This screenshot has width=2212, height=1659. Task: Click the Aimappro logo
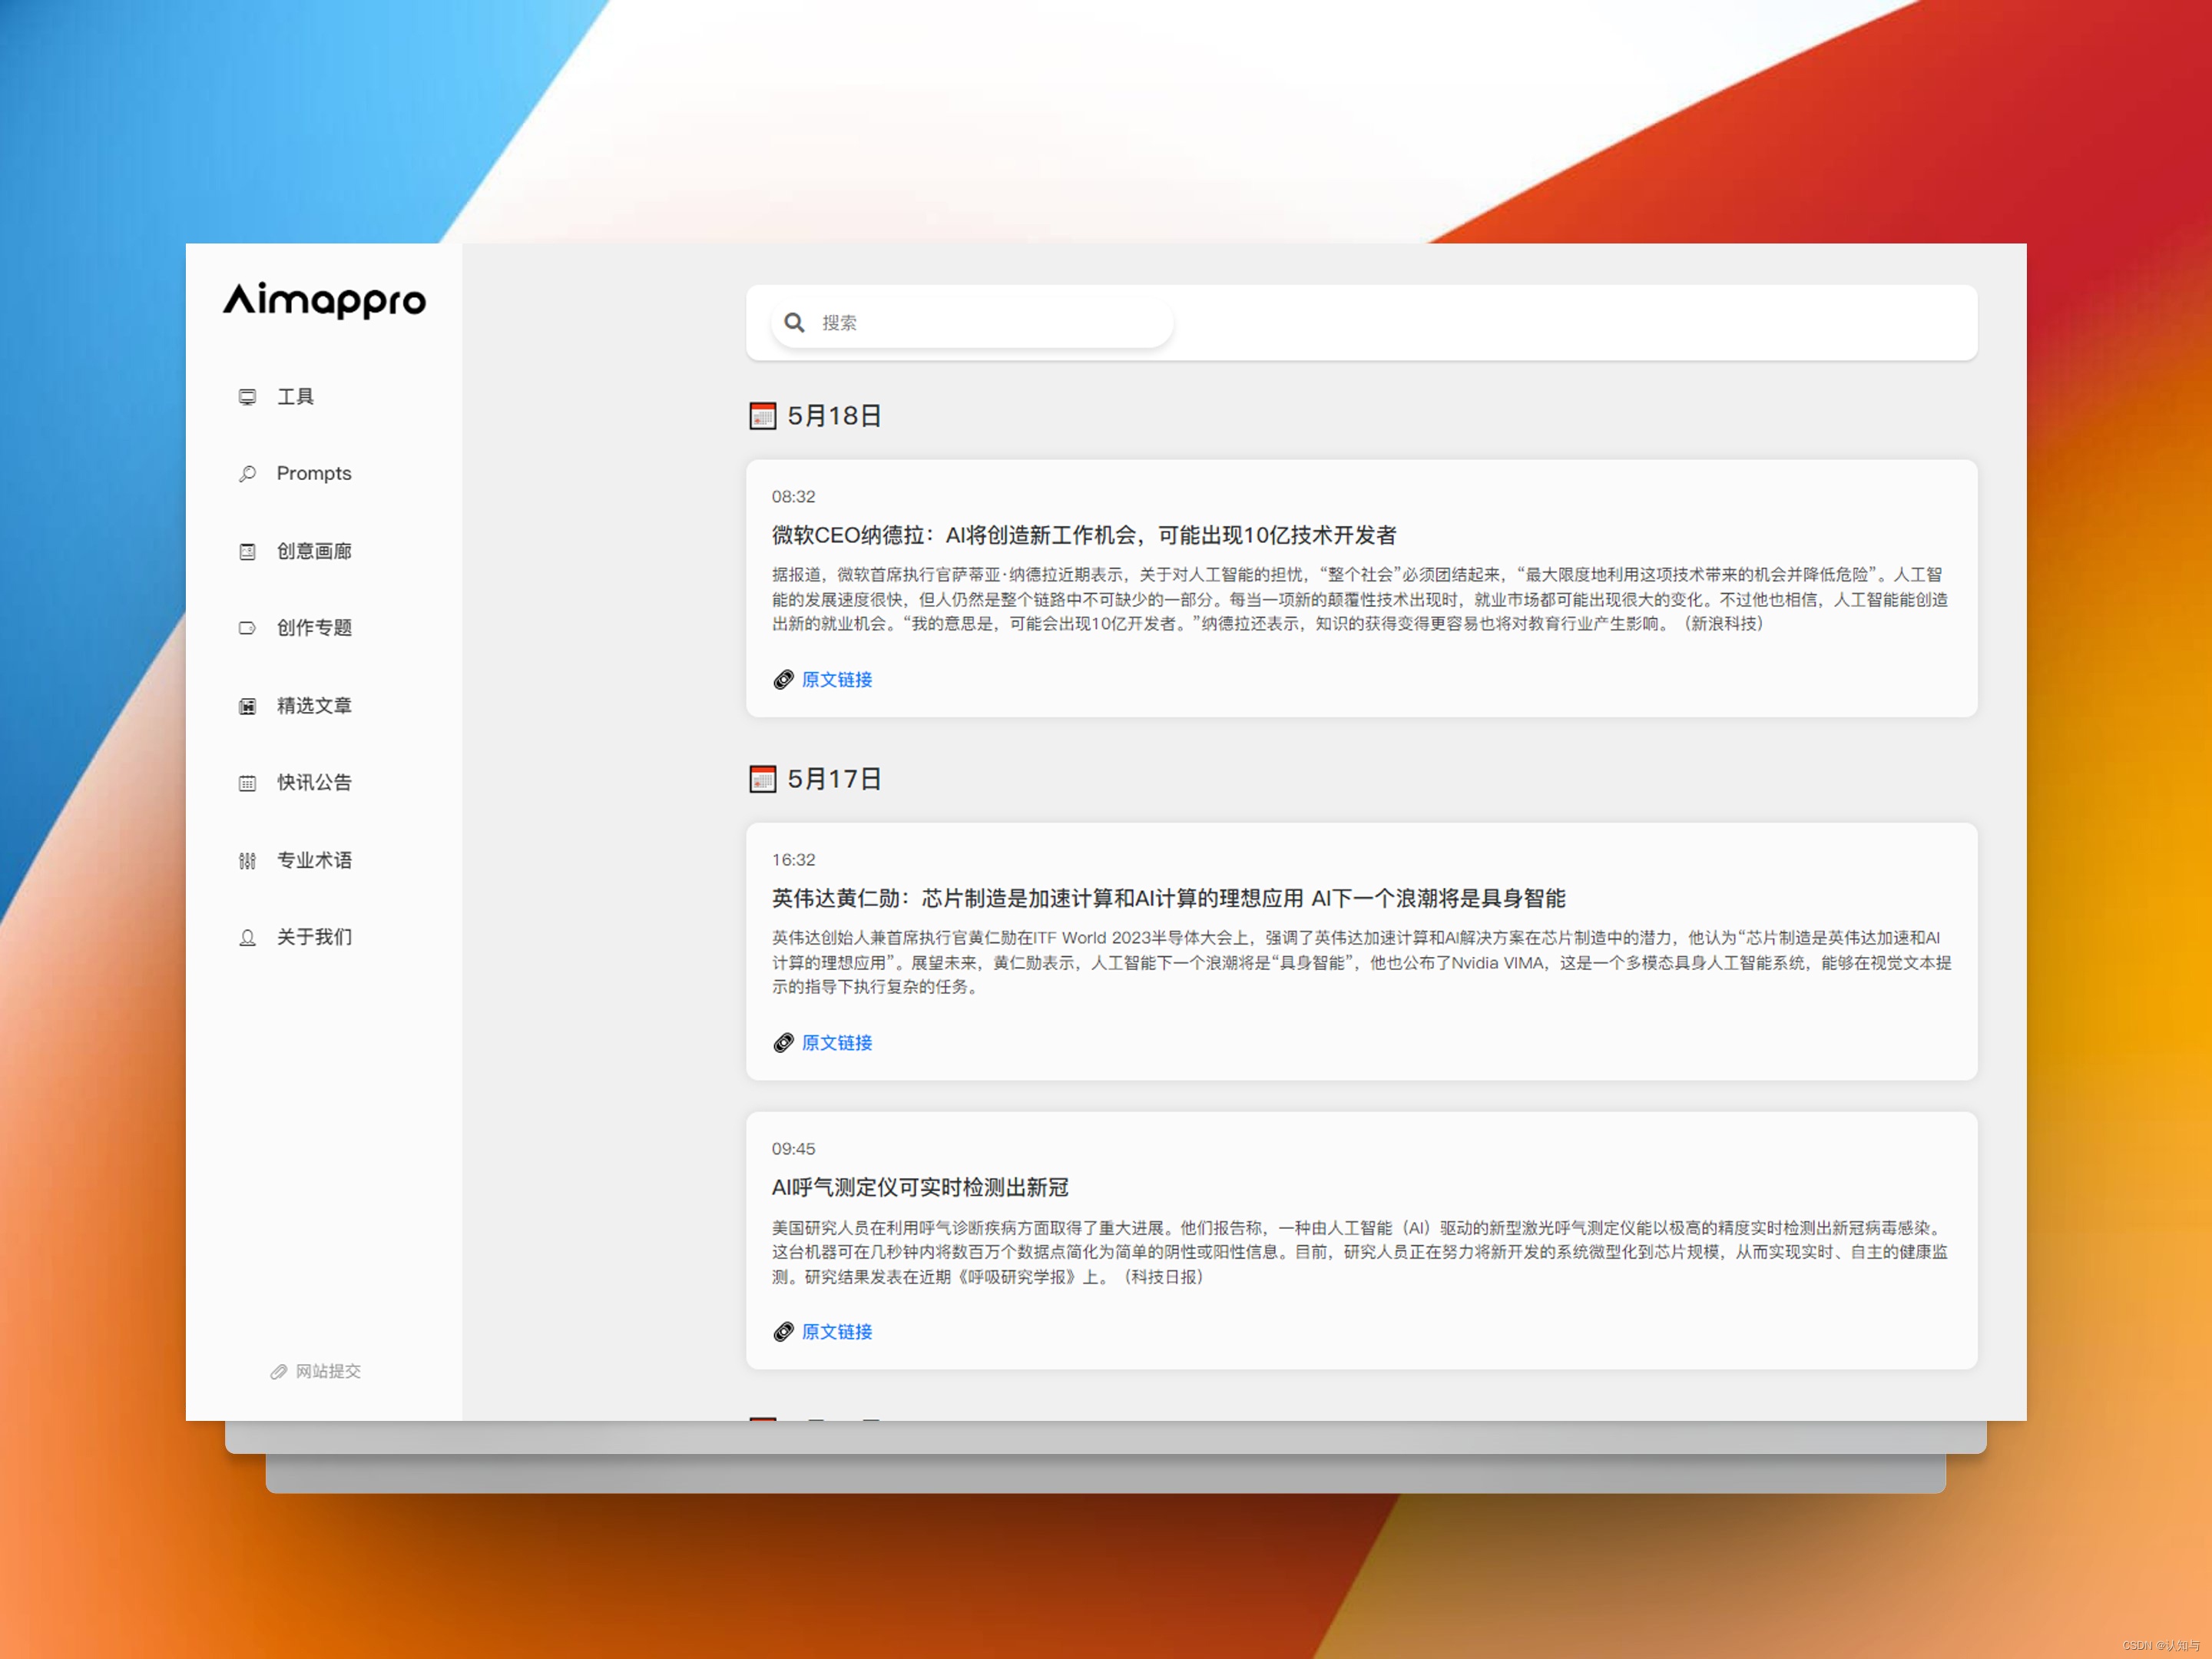click(x=324, y=300)
